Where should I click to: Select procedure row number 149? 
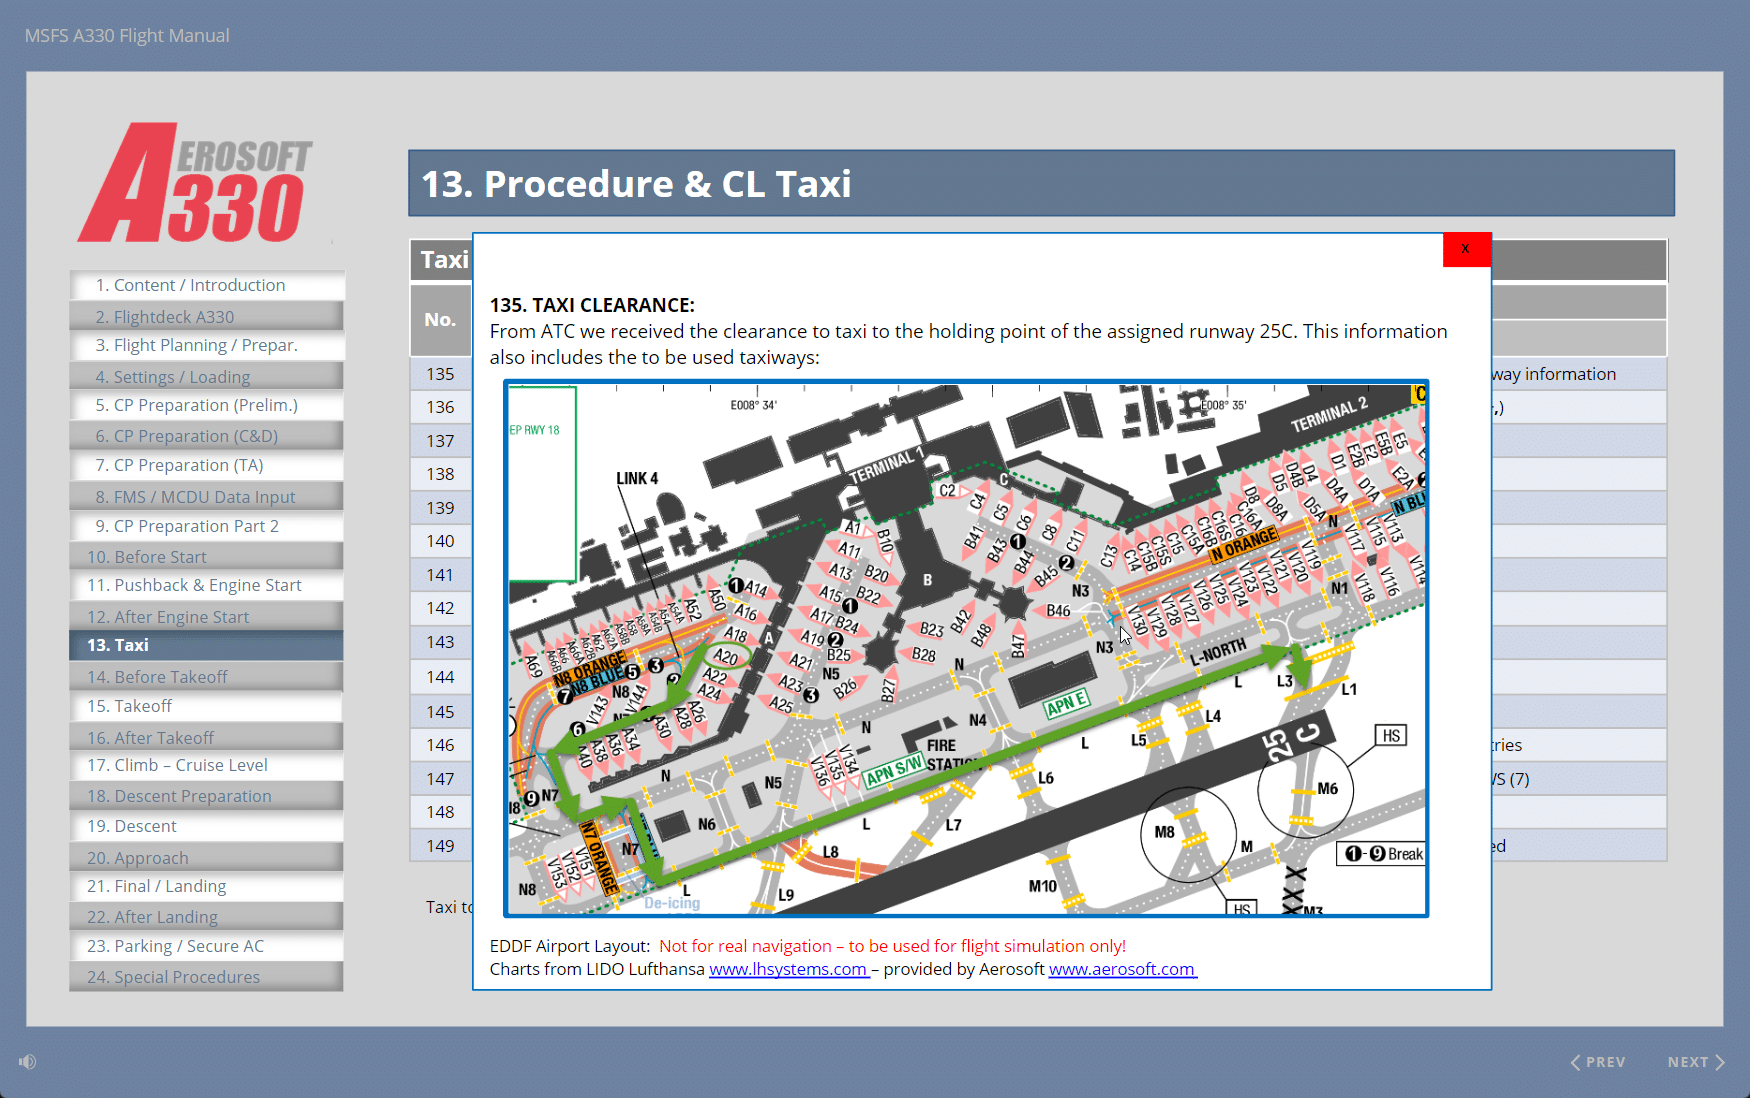coord(440,846)
